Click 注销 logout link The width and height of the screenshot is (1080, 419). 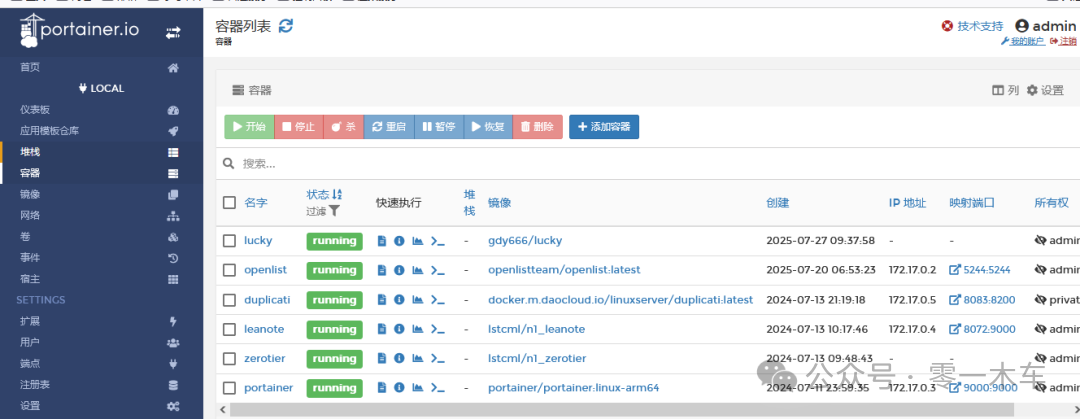1063,41
